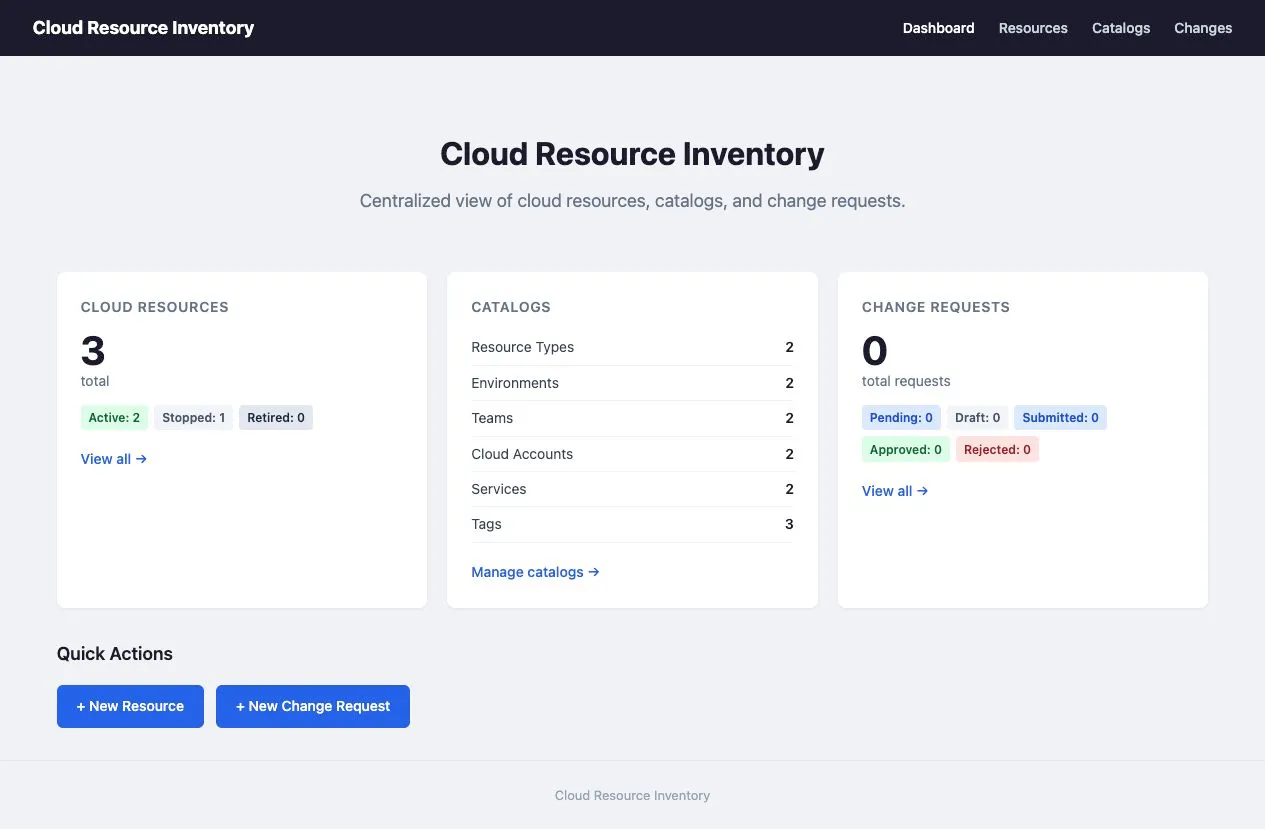
Task: Click the Tags count value 3
Action: pos(789,524)
